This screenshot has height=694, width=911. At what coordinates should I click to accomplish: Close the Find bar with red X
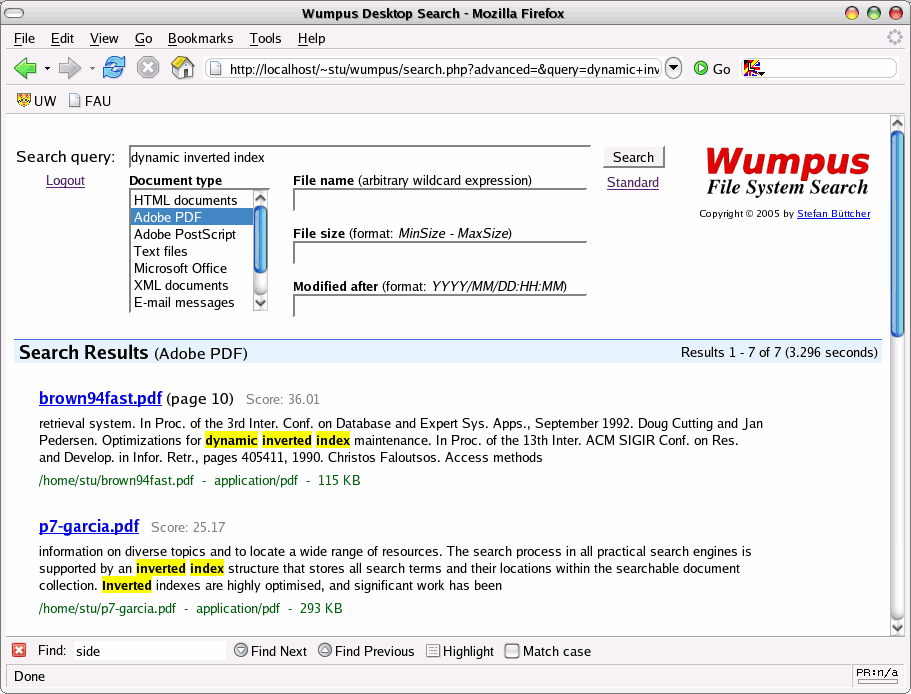[19, 651]
